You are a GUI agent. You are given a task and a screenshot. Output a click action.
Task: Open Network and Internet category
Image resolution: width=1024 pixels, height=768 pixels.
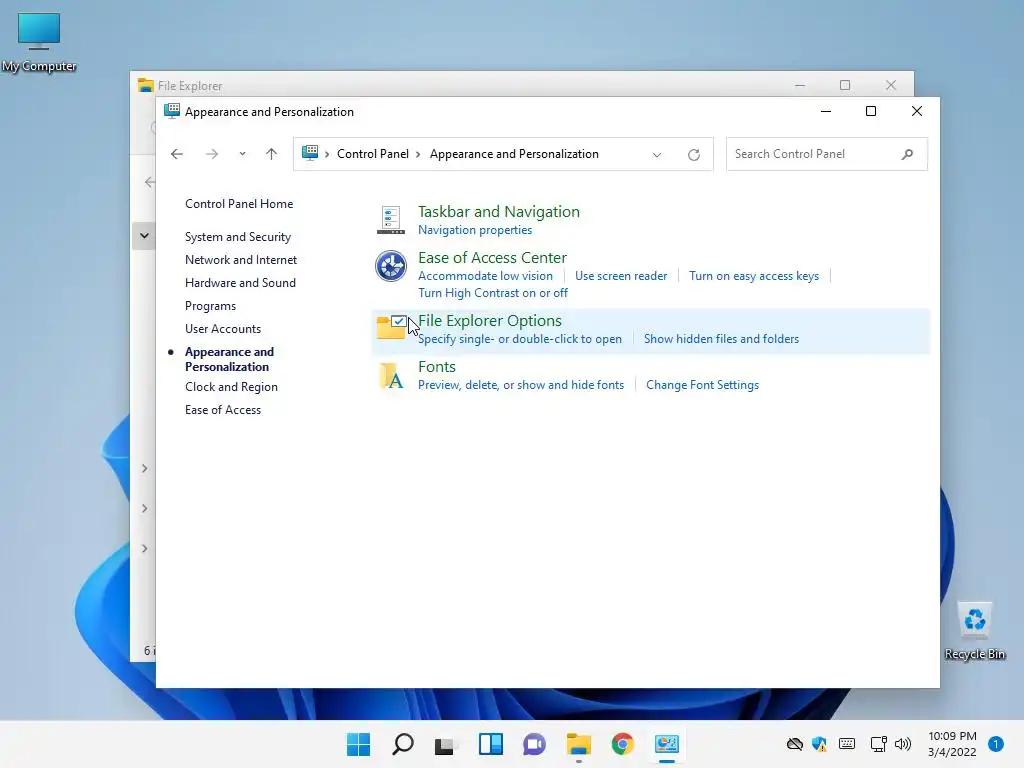click(x=241, y=260)
